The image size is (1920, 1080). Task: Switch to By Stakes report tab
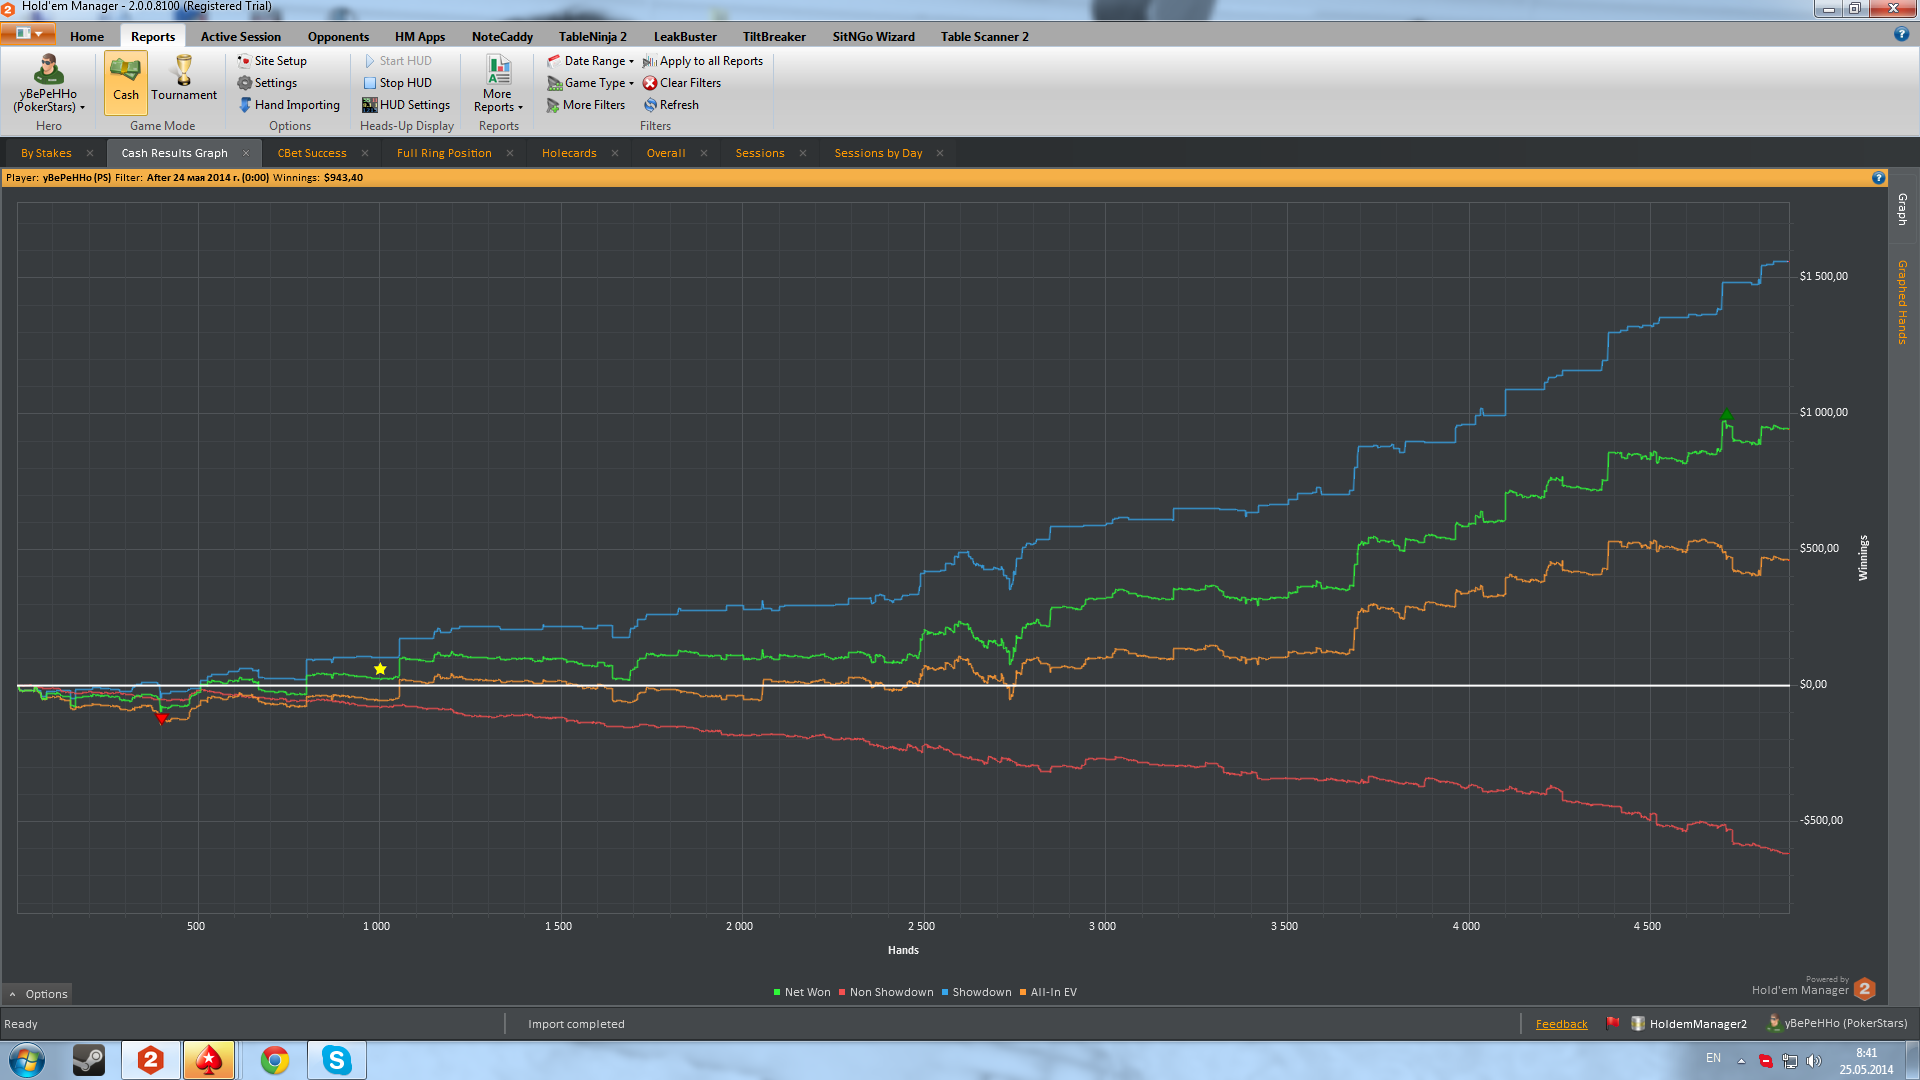(46, 153)
